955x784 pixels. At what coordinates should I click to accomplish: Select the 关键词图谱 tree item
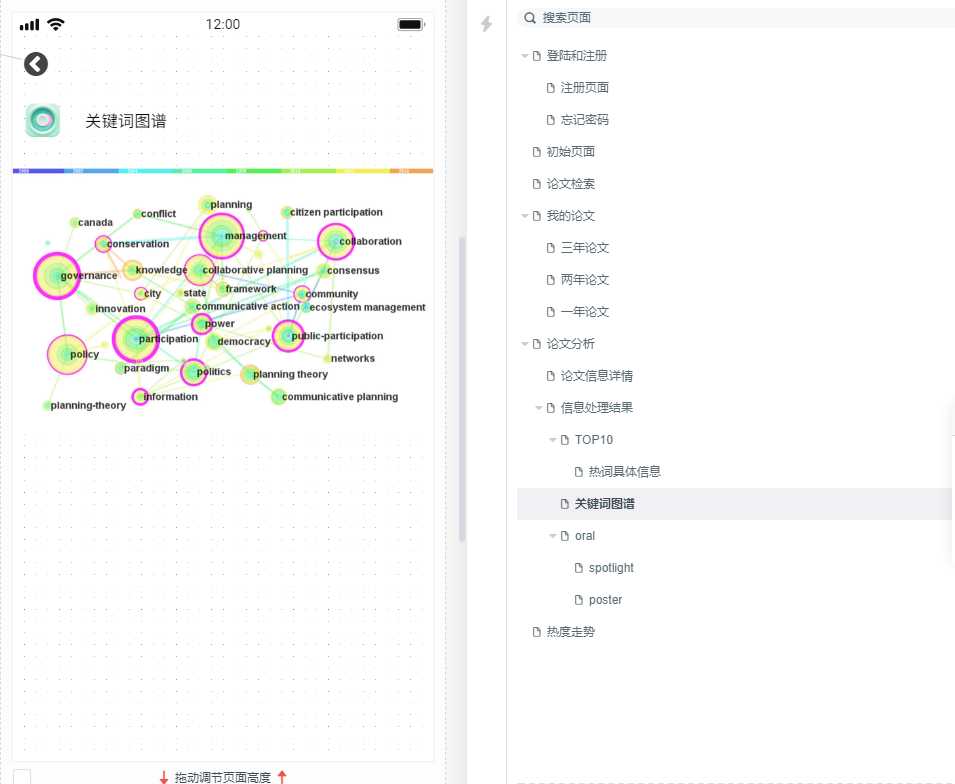[734, 504]
